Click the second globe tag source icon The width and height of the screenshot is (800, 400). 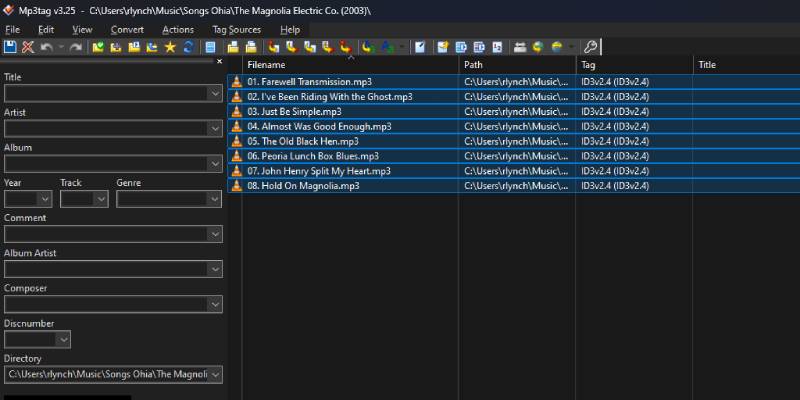point(556,47)
